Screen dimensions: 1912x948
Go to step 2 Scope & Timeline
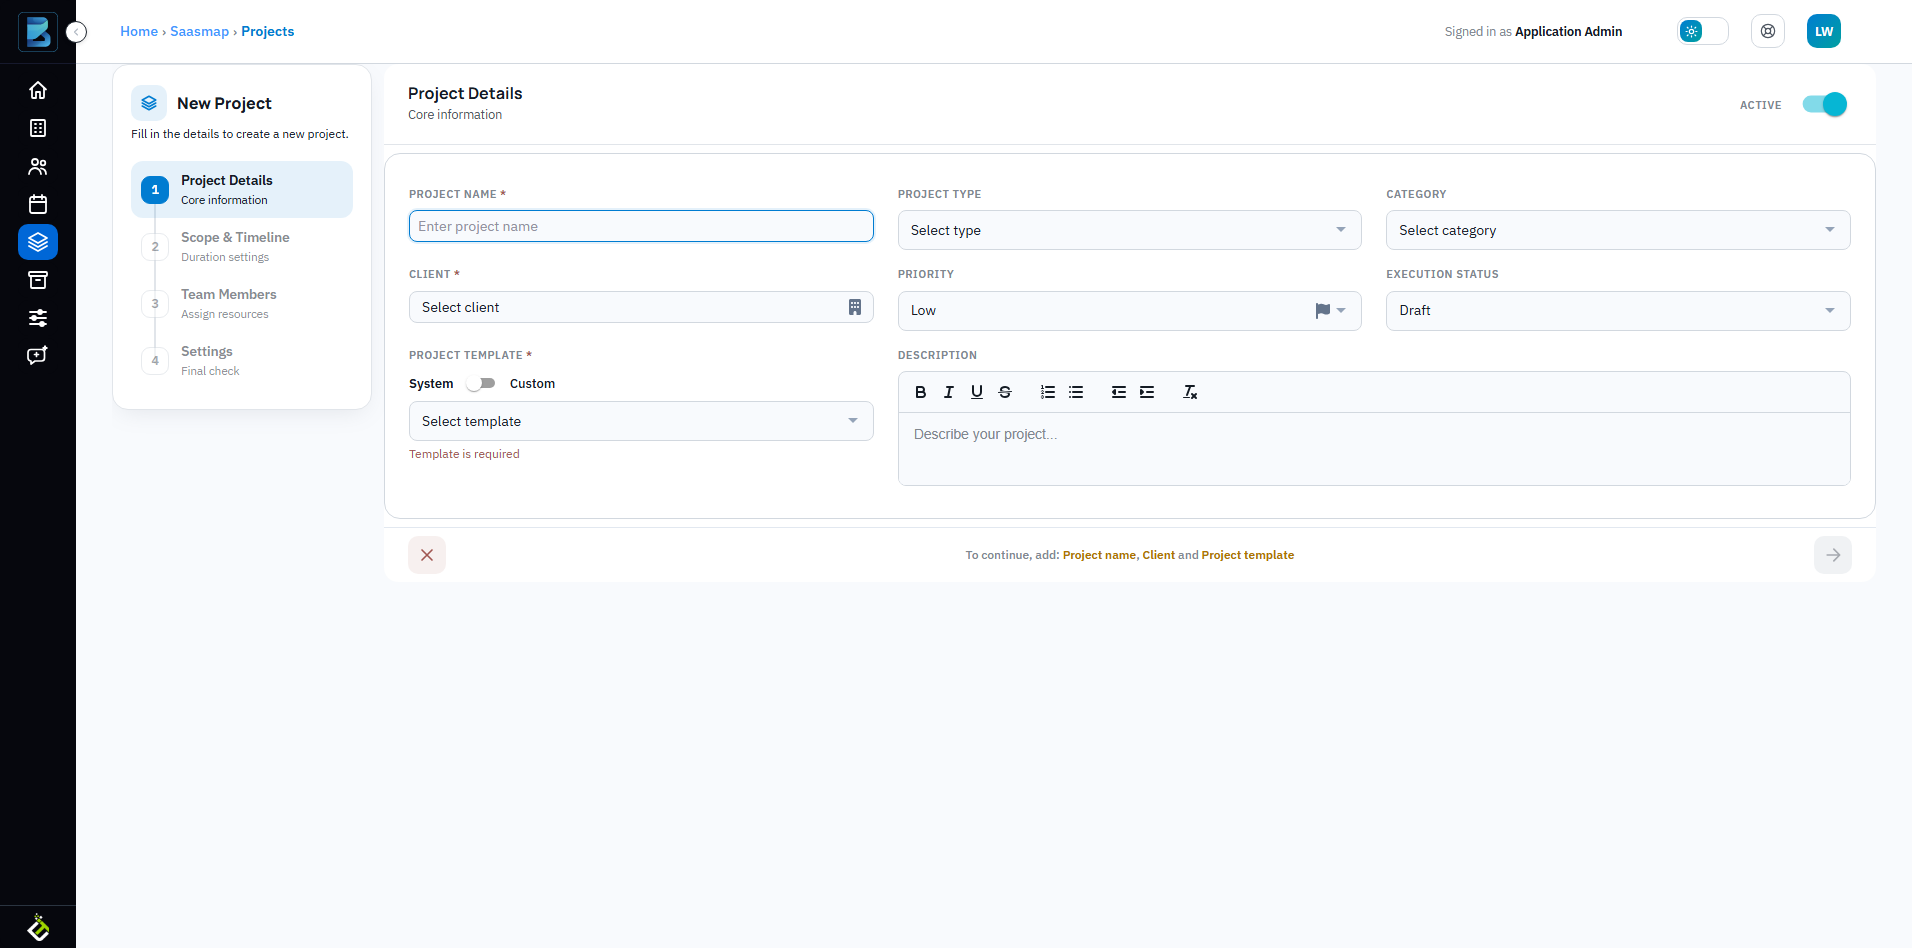click(242, 246)
